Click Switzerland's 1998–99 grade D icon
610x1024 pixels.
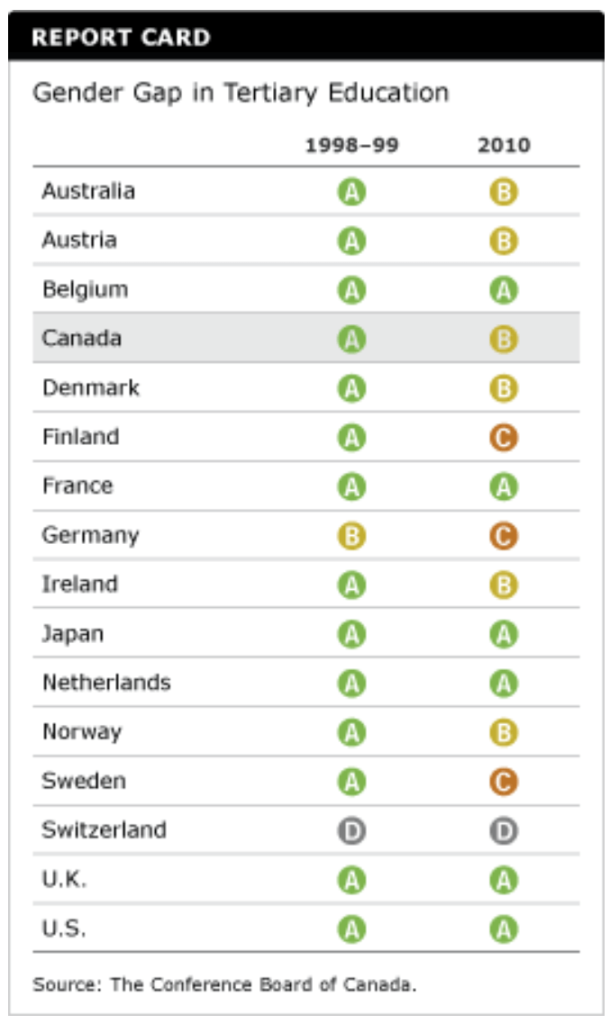pos(351,831)
